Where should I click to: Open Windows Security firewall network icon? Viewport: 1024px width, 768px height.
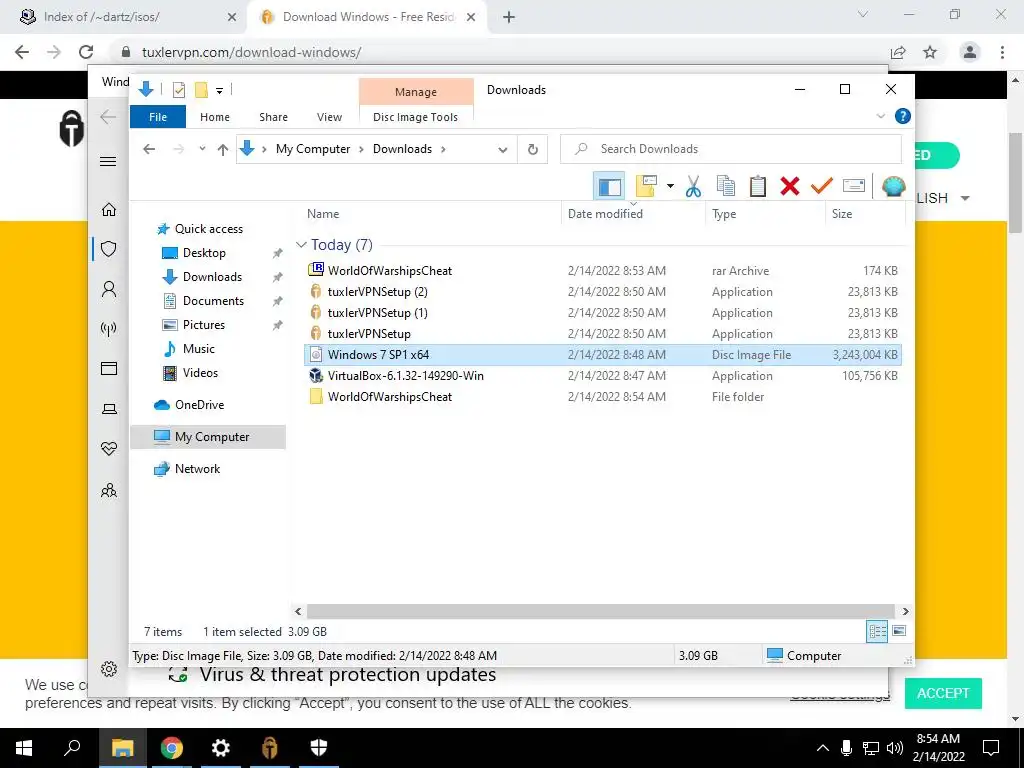click(109, 328)
